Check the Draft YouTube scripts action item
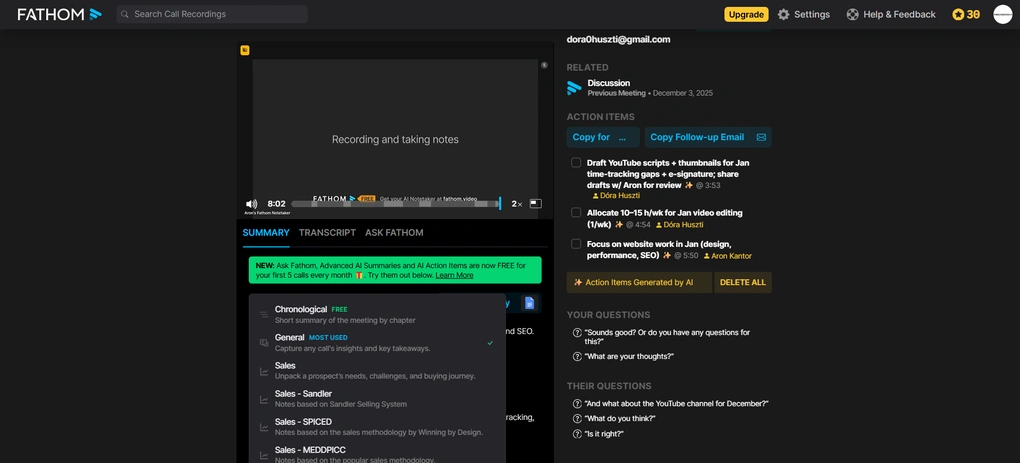Image resolution: width=1020 pixels, height=463 pixels. click(x=576, y=163)
